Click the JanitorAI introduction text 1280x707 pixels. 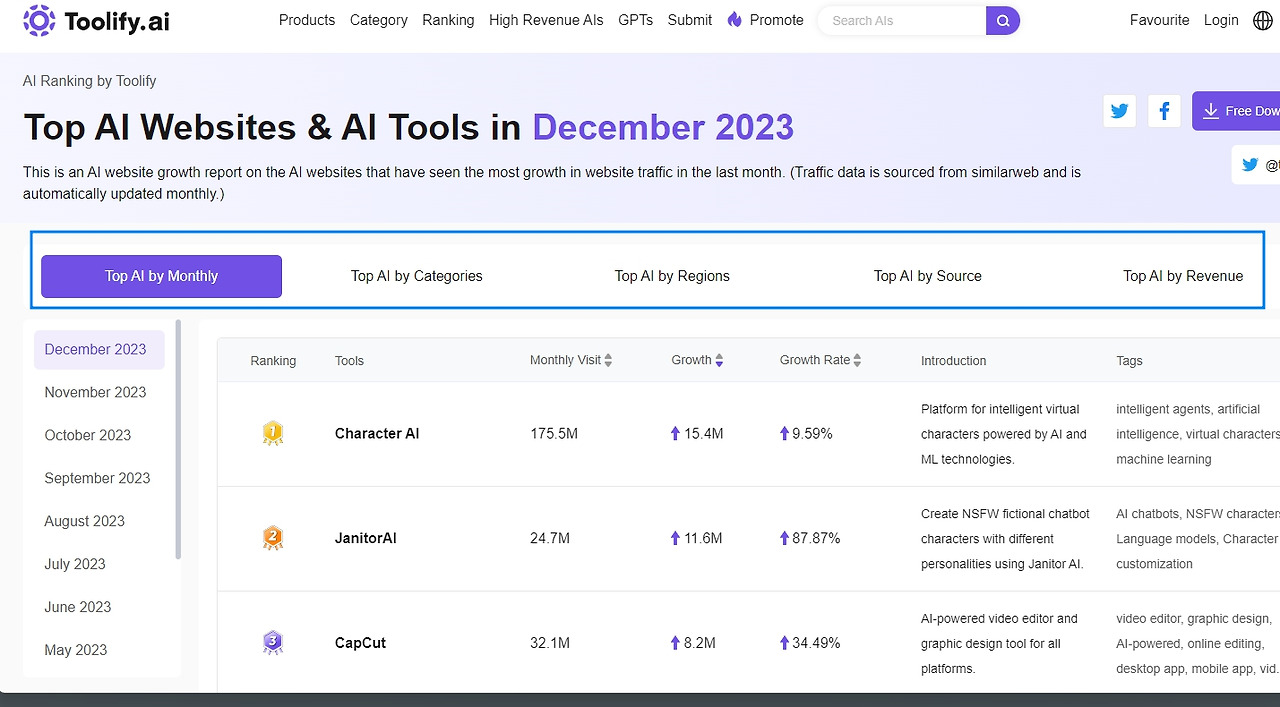1005,538
